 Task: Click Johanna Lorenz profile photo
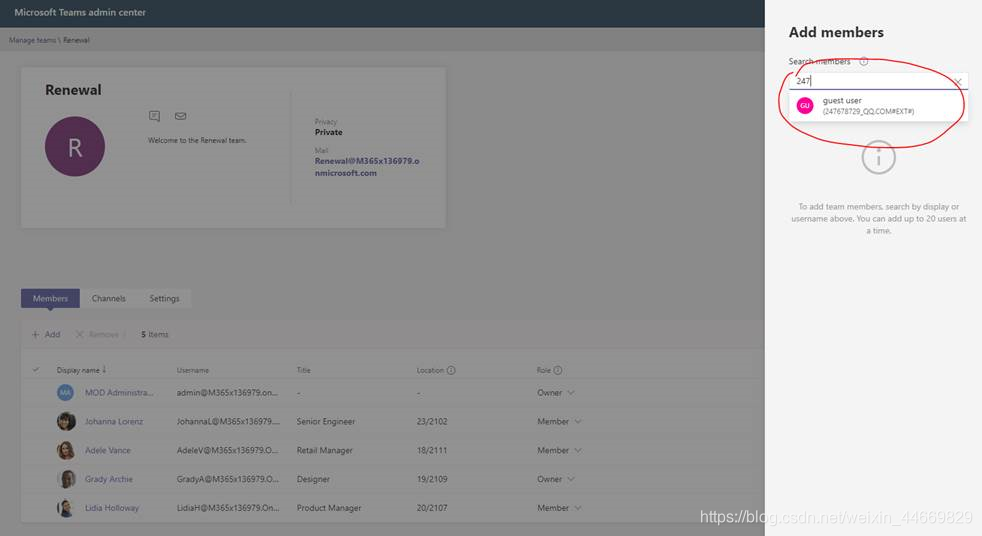[x=66, y=421]
